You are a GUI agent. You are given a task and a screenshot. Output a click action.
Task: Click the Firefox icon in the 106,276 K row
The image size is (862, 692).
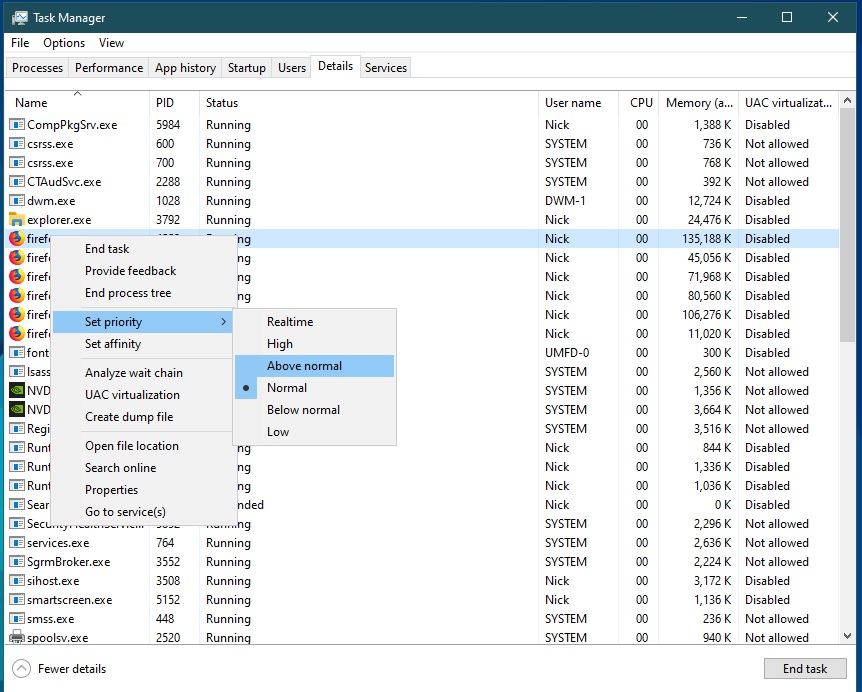click(x=17, y=314)
